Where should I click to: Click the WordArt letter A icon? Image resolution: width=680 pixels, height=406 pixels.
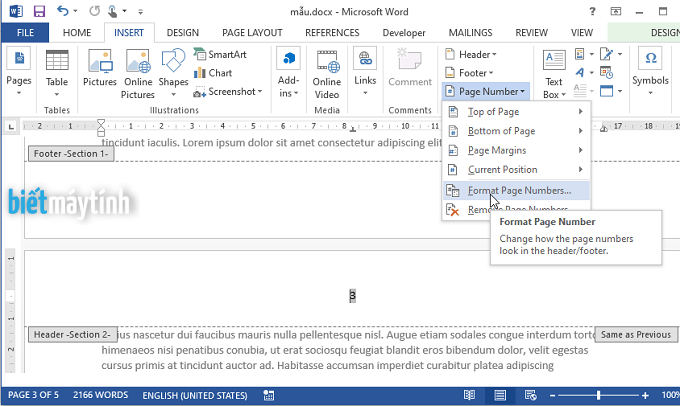[580, 73]
